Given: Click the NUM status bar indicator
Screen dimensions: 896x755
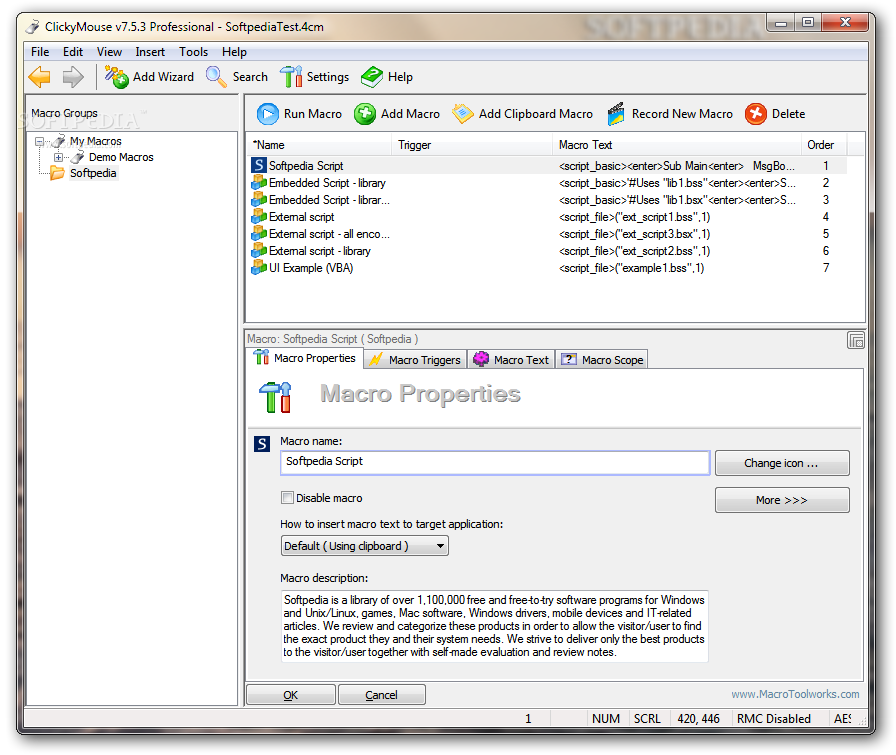Looking at the screenshot, I should tap(606, 718).
